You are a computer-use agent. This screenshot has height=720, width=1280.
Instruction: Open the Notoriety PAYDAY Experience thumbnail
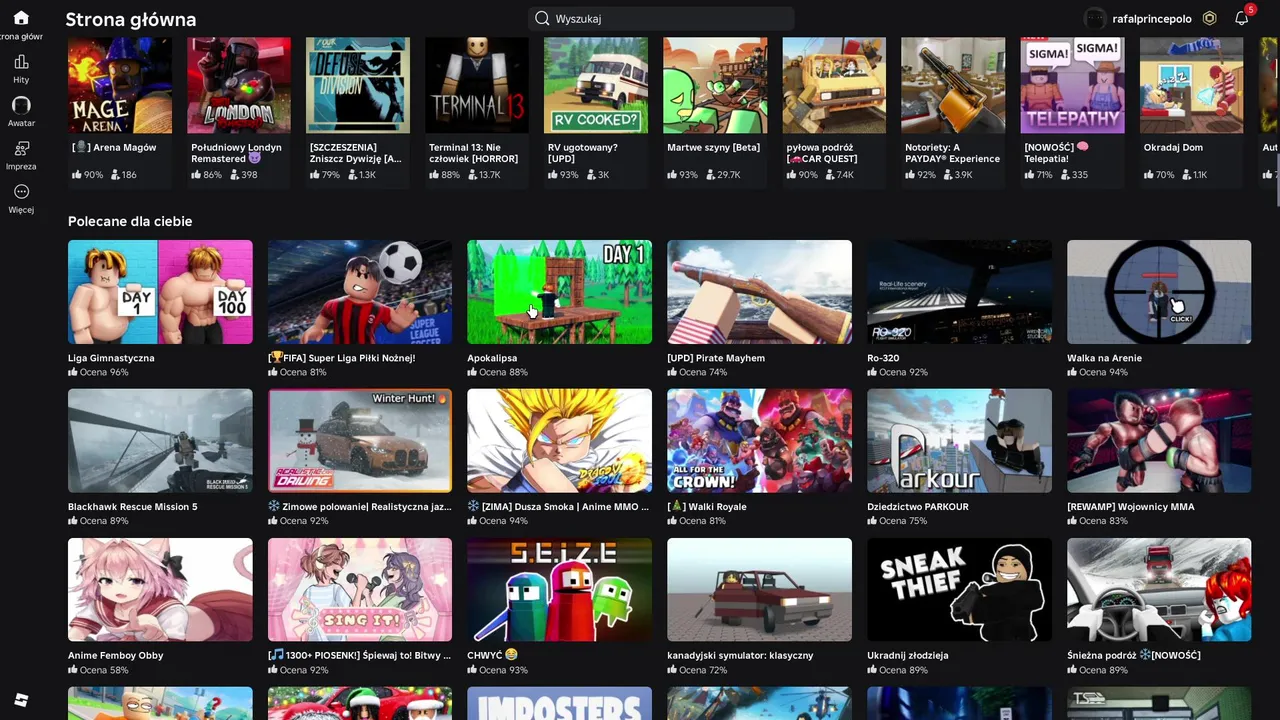coord(953,86)
